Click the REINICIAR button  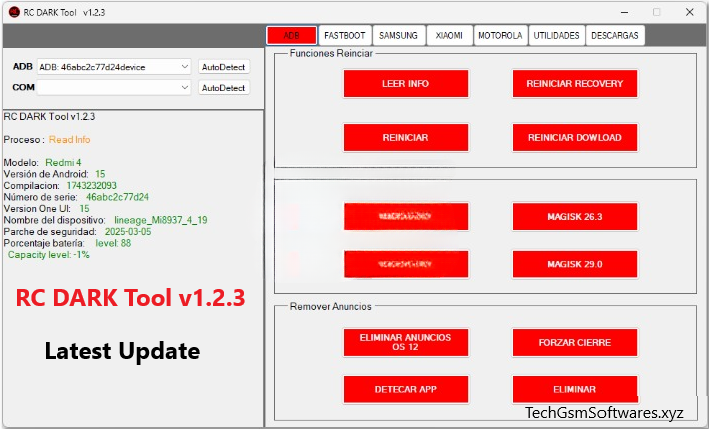click(406, 137)
